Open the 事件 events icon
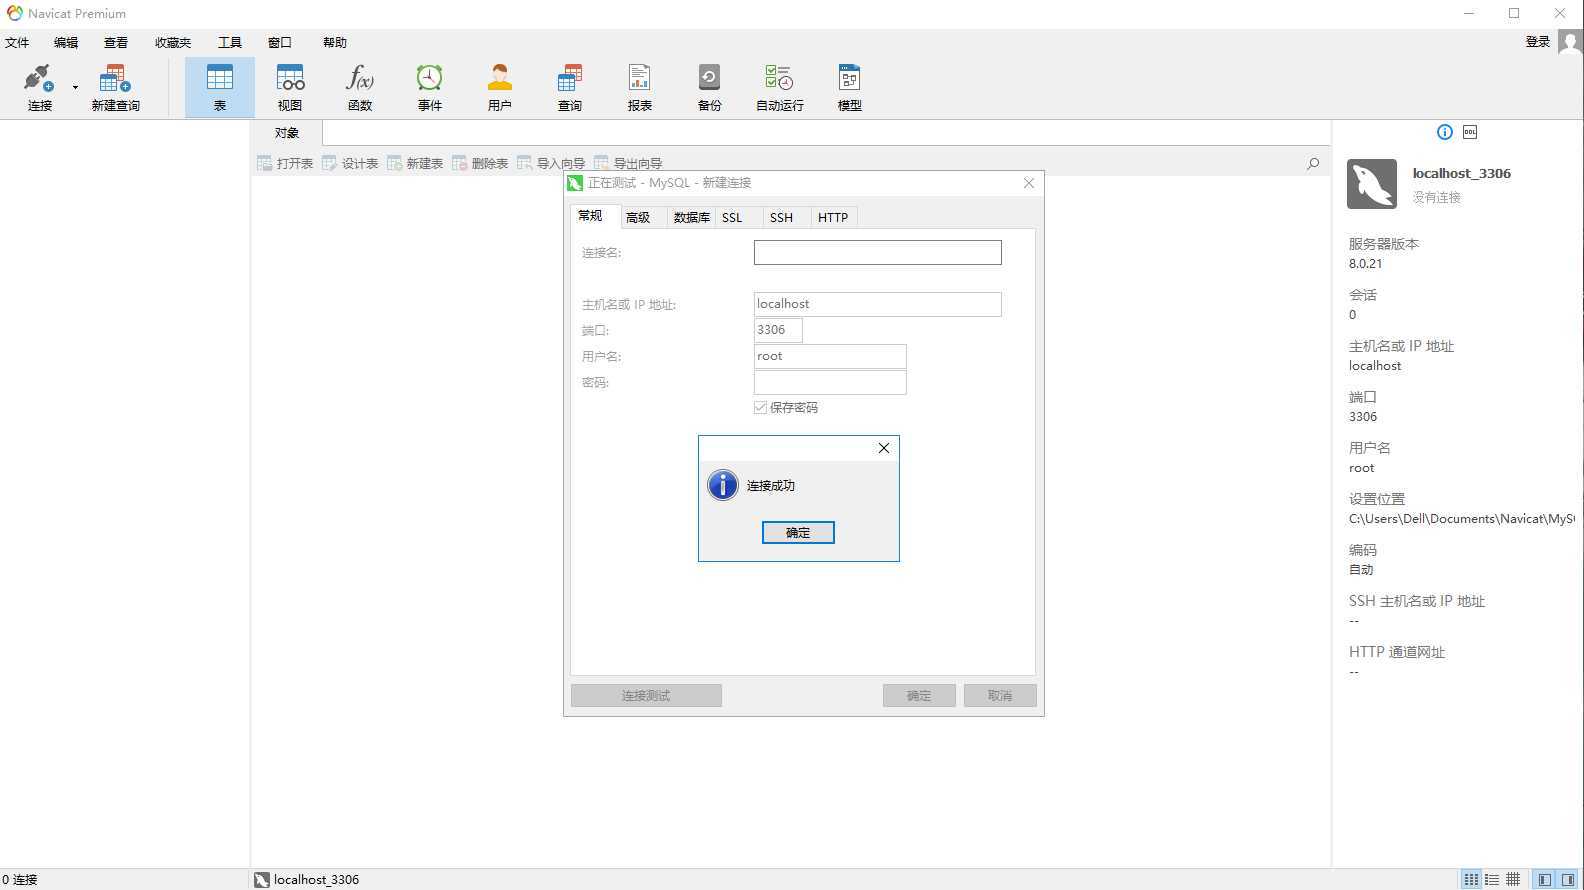This screenshot has height=890, width=1584. pyautogui.click(x=429, y=87)
